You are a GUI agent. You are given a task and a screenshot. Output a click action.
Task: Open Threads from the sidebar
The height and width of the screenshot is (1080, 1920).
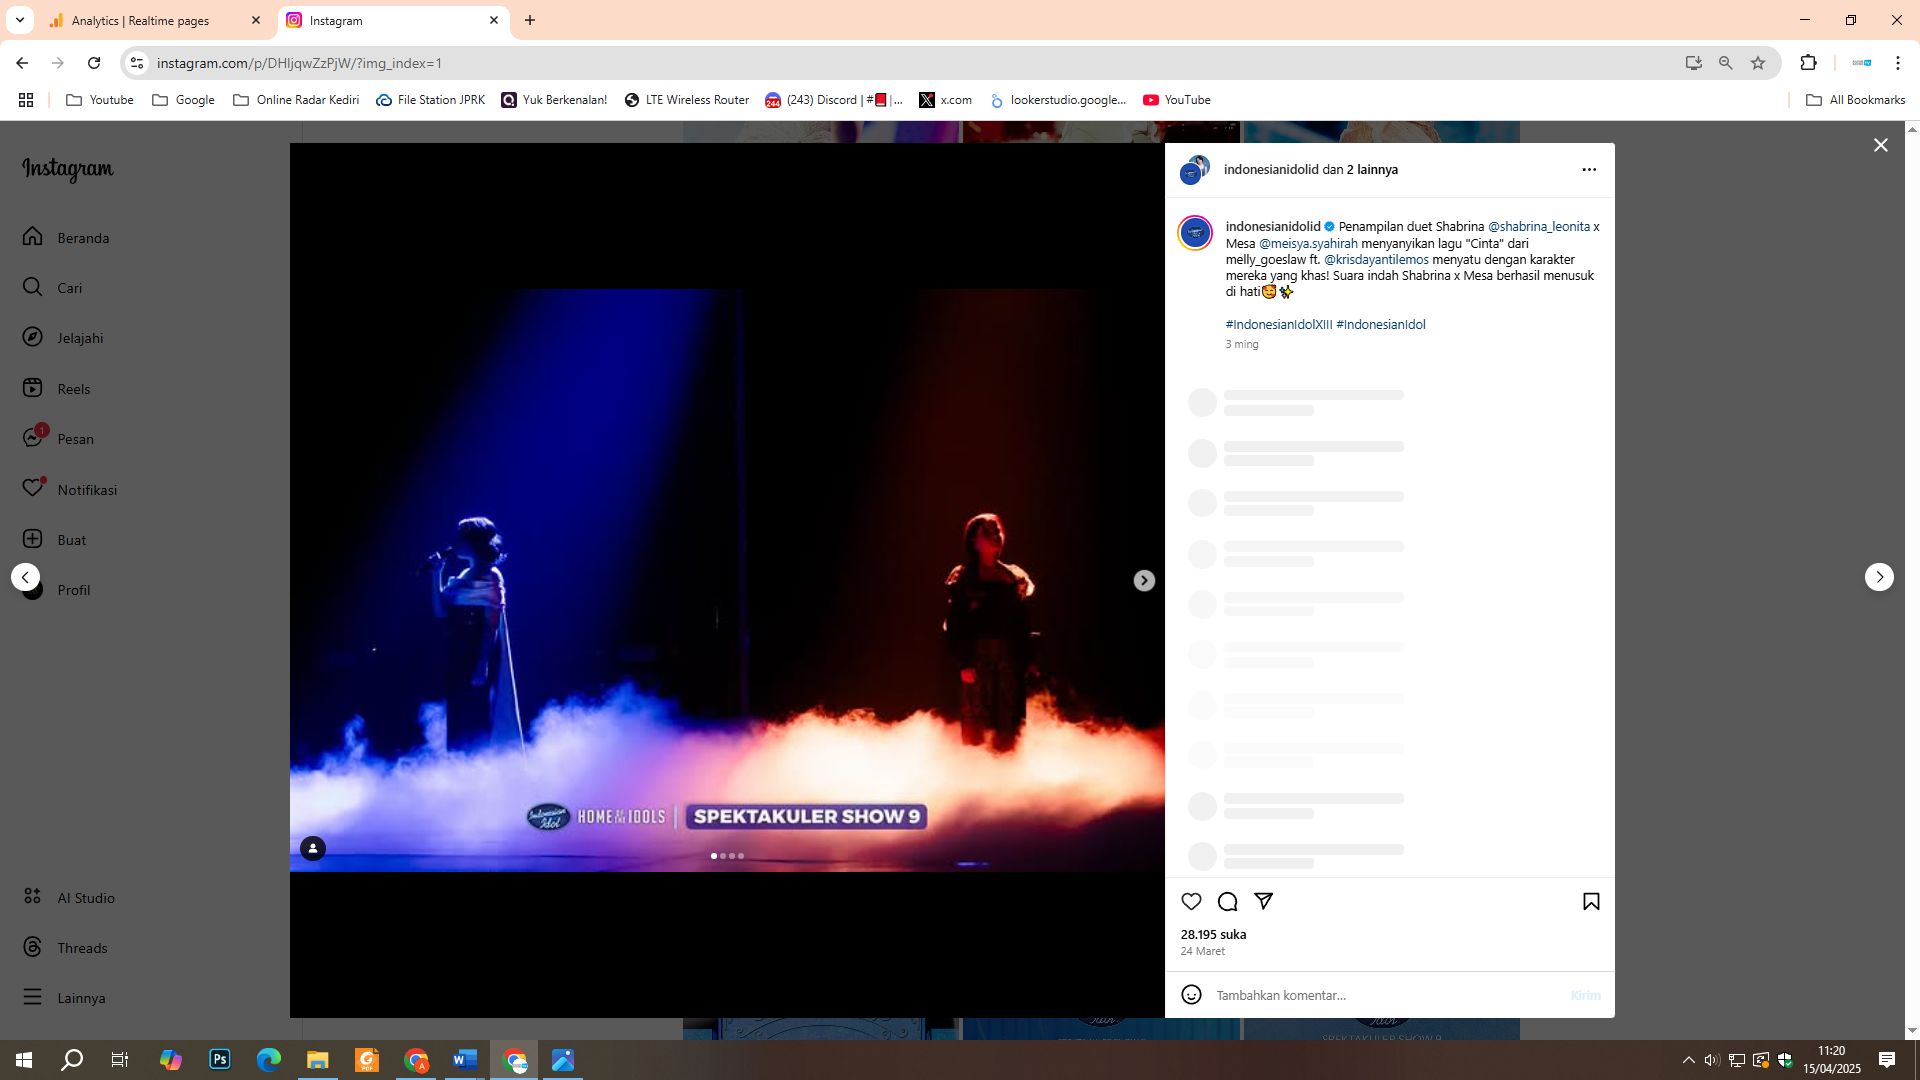click(64, 947)
